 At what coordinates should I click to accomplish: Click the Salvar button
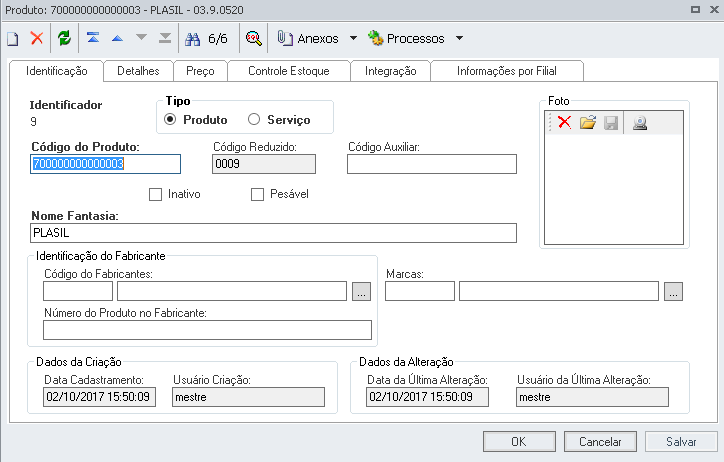coord(681,442)
